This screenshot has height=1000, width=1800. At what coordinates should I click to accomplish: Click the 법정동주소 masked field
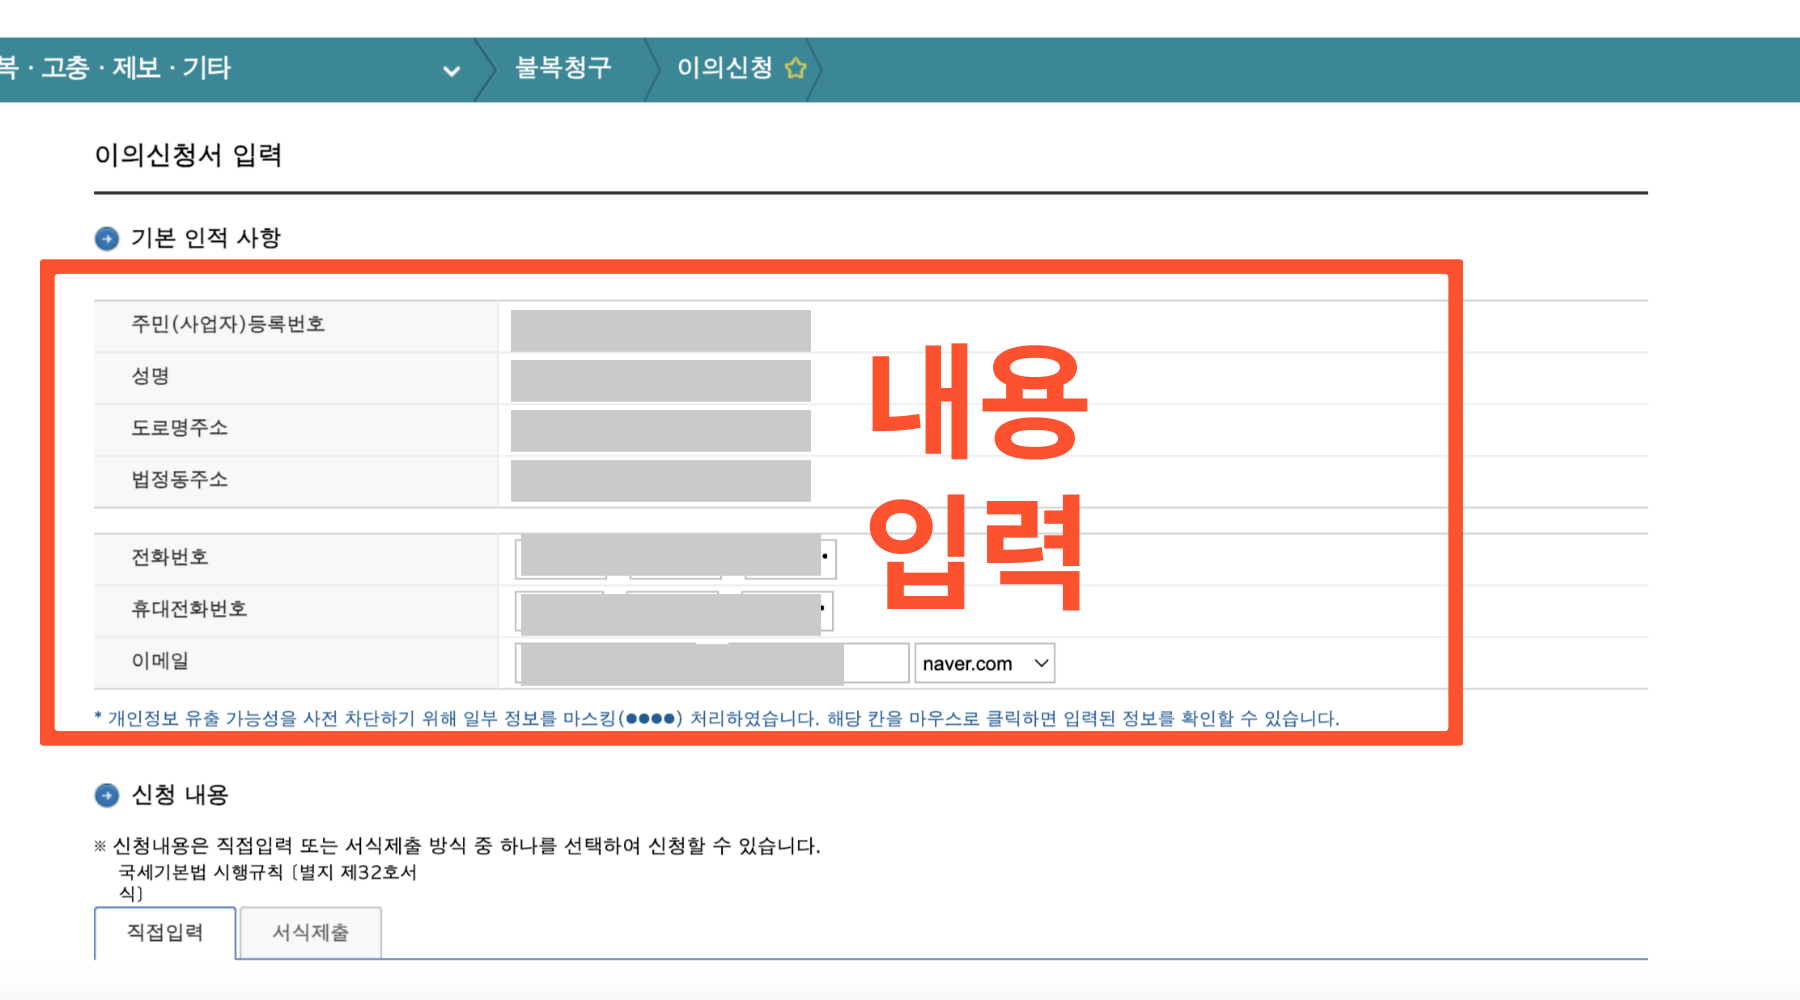pyautogui.click(x=660, y=480)
